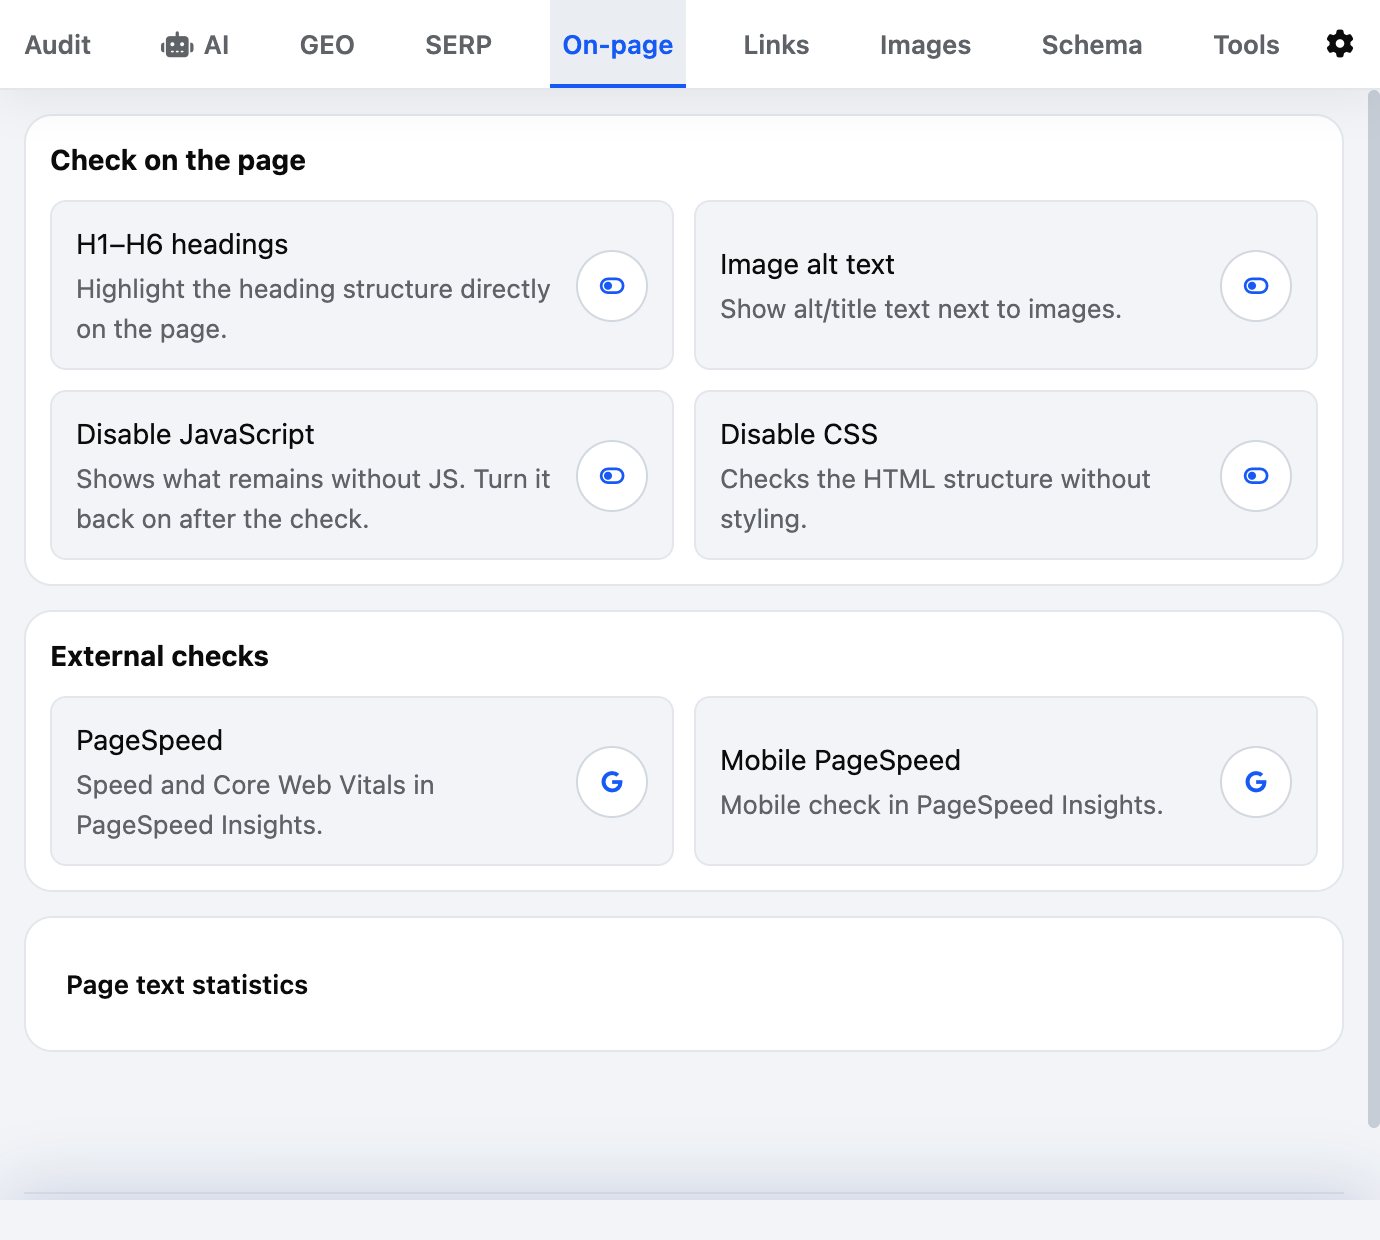Open the Images tab

tap(925, 45)
